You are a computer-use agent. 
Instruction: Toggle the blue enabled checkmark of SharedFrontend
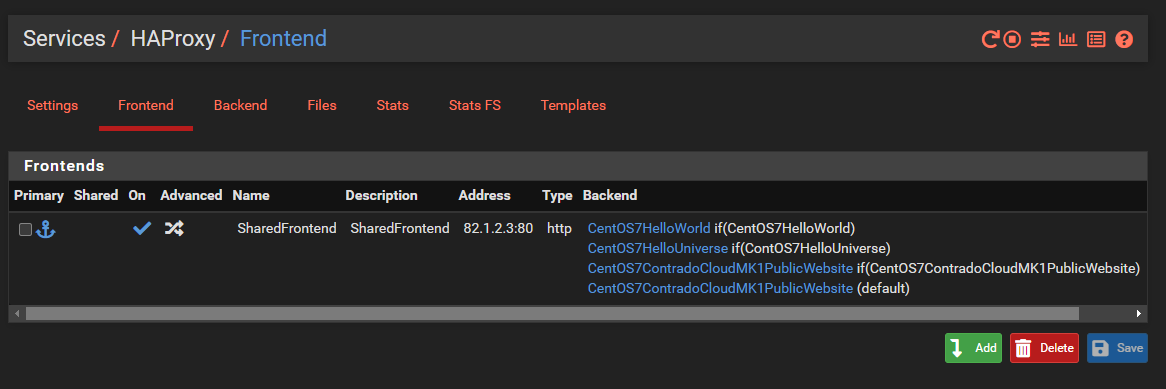[x=141, y=228]
